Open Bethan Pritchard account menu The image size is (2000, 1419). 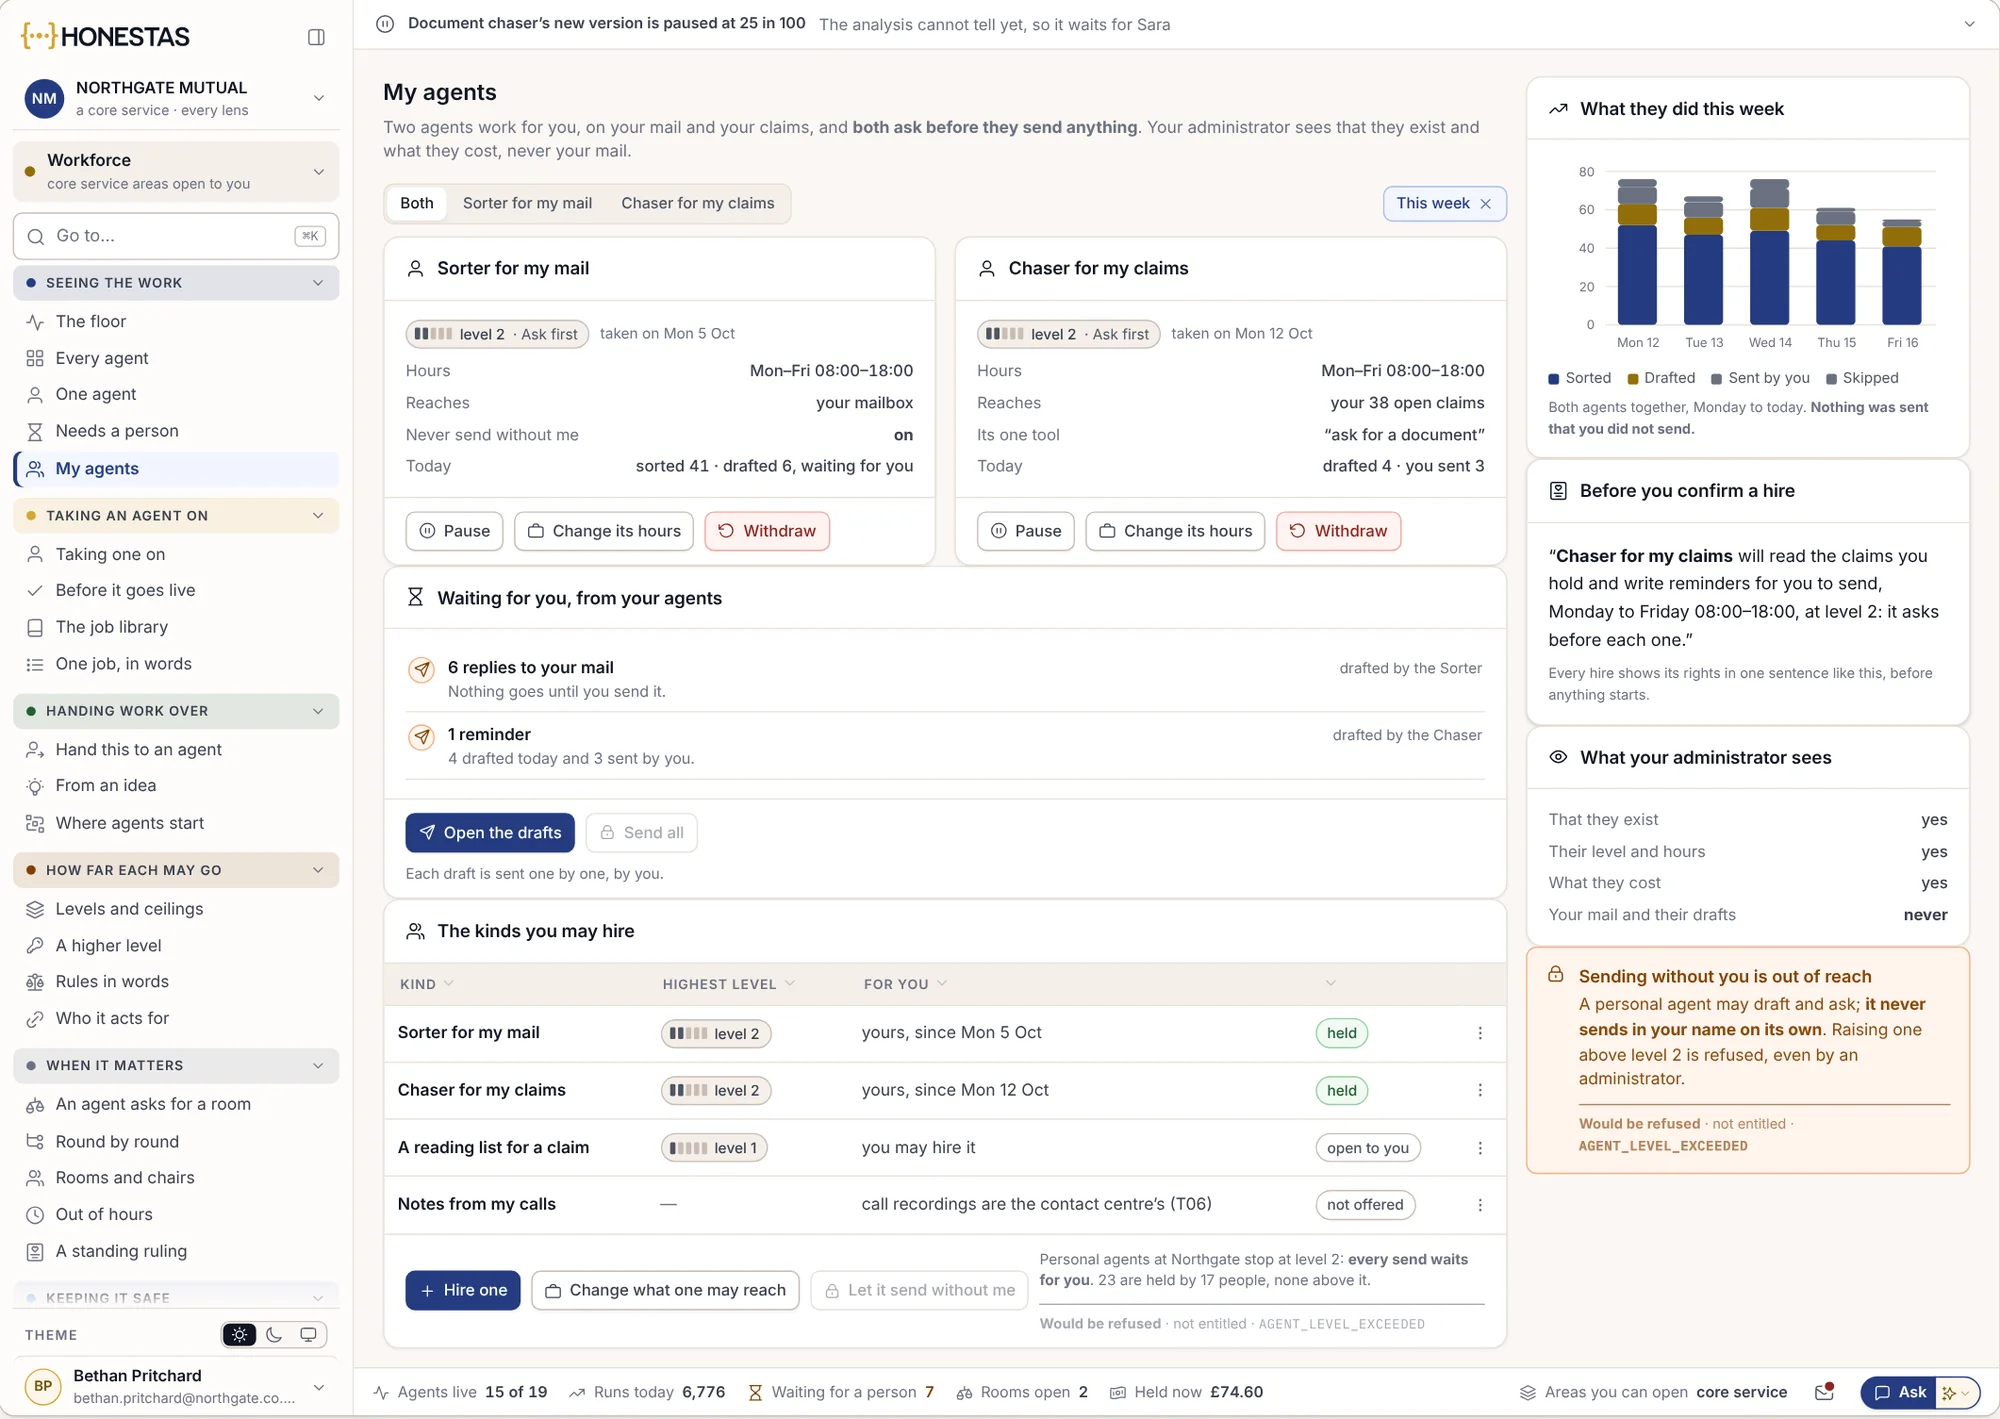pyautogui.click(x=176, y=1387)
